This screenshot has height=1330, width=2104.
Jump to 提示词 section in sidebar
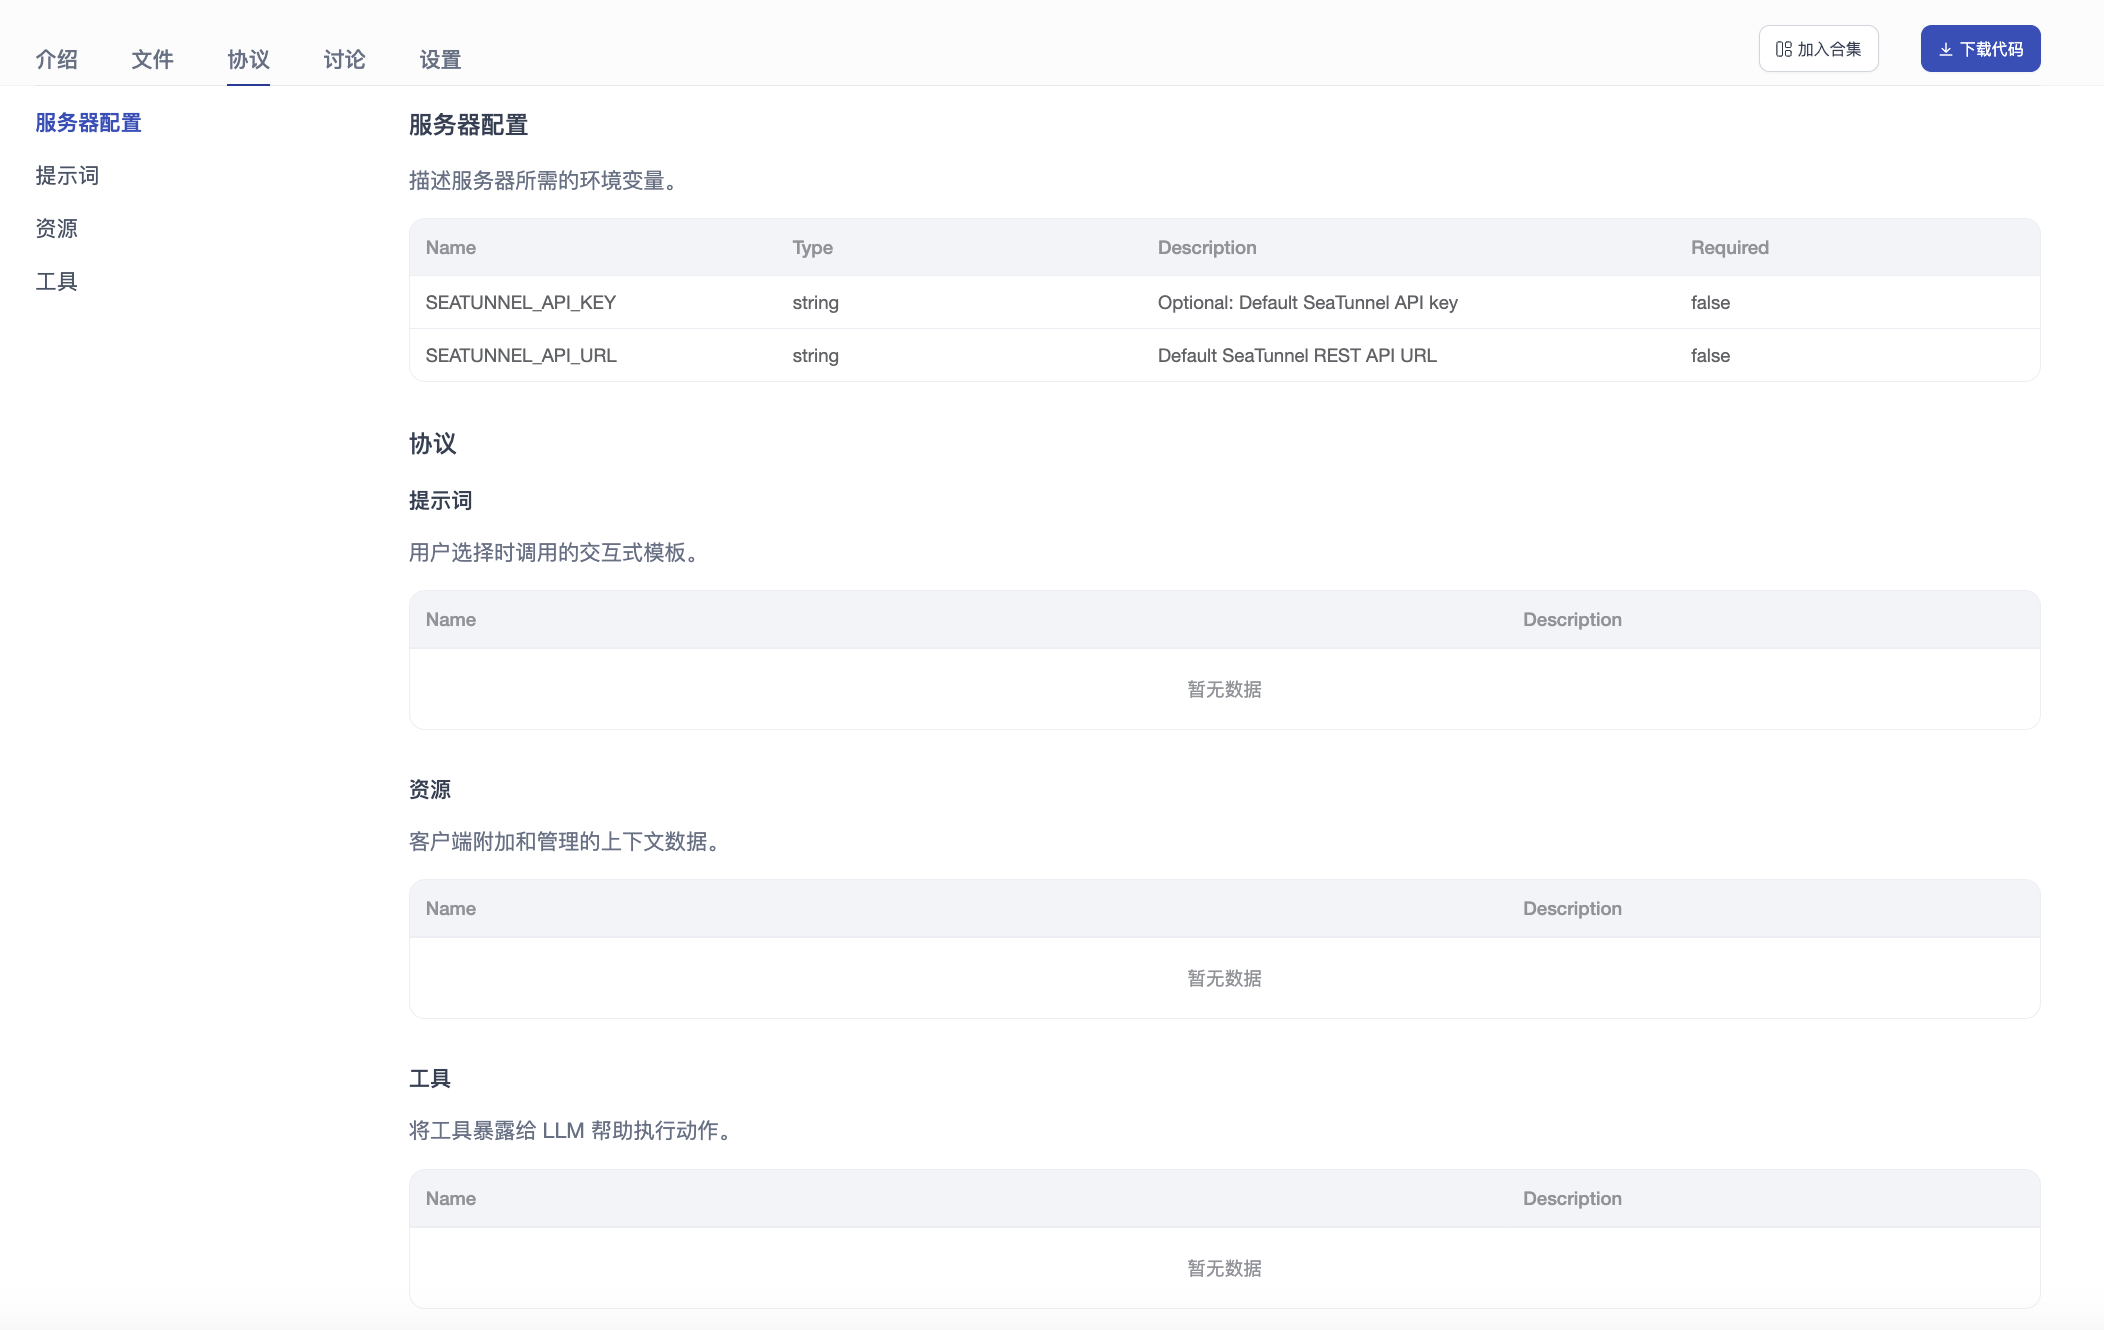tap(67, 176)
